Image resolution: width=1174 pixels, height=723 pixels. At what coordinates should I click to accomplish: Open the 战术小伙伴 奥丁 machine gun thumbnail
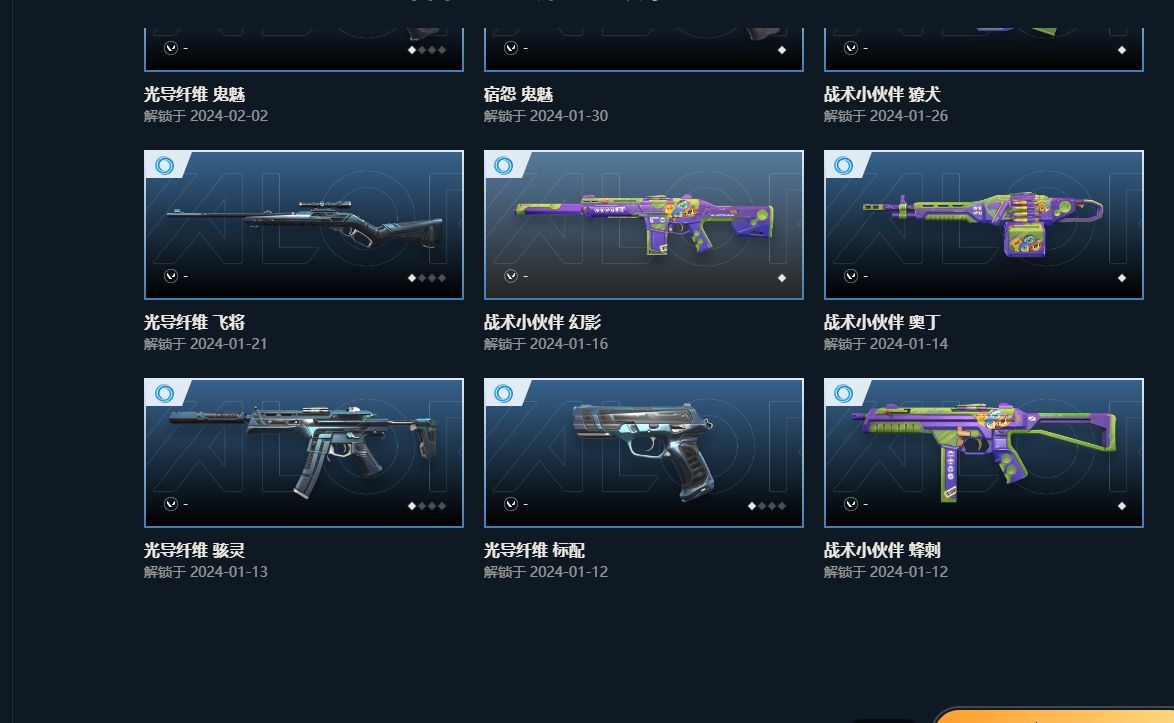coord(984,225)
